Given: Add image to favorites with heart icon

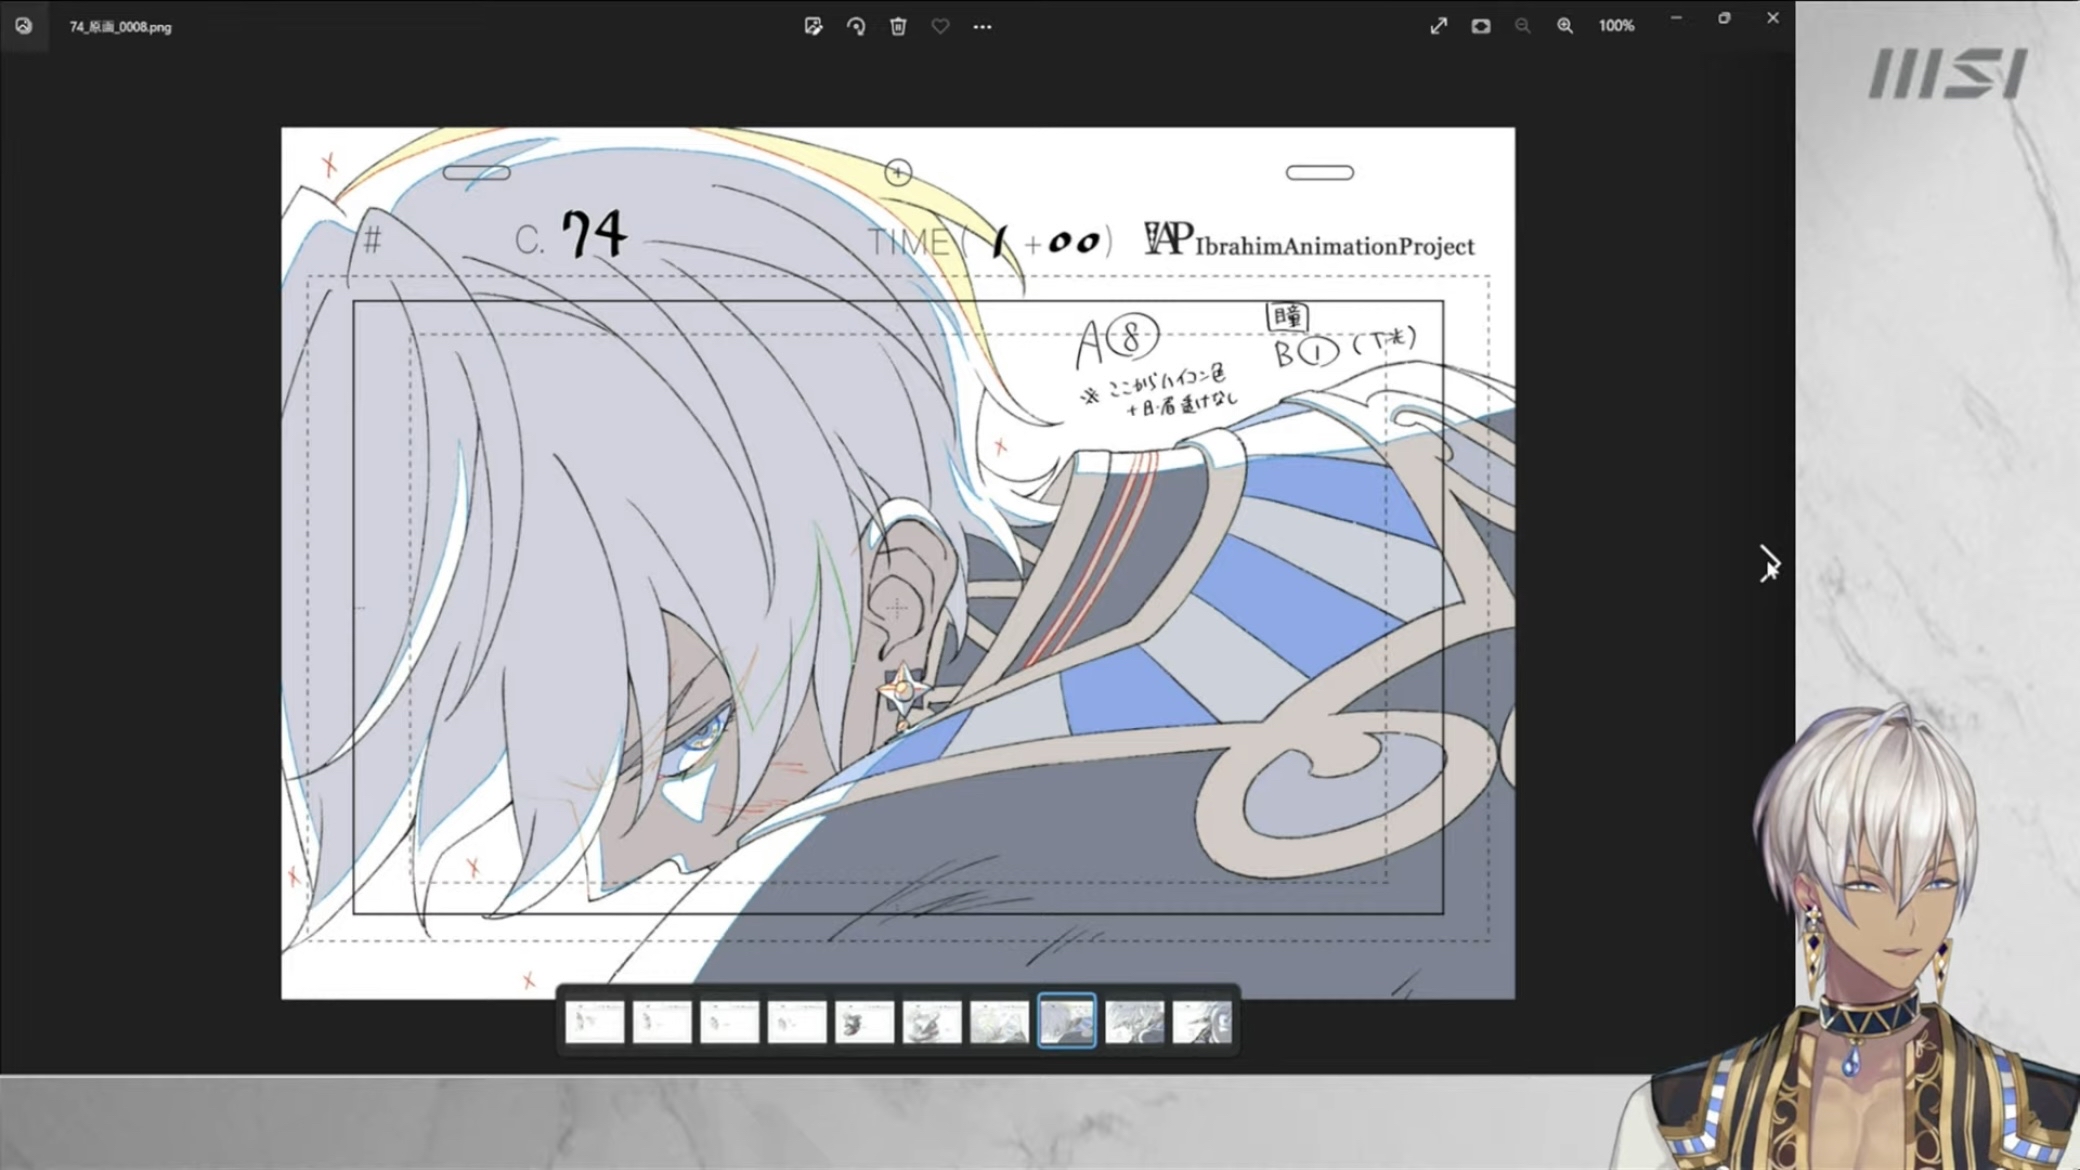Looking at the screenshot, I should click(940, 26).
